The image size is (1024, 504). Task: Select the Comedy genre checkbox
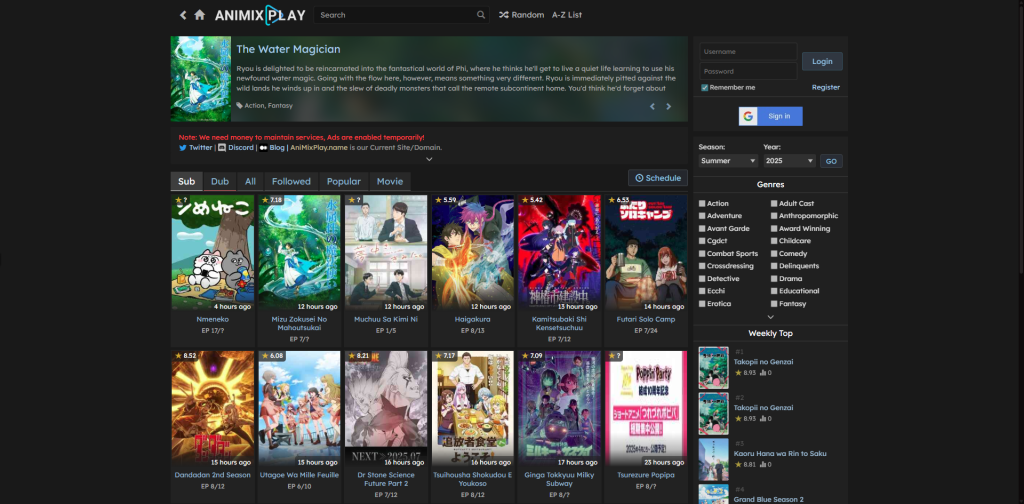774,254
